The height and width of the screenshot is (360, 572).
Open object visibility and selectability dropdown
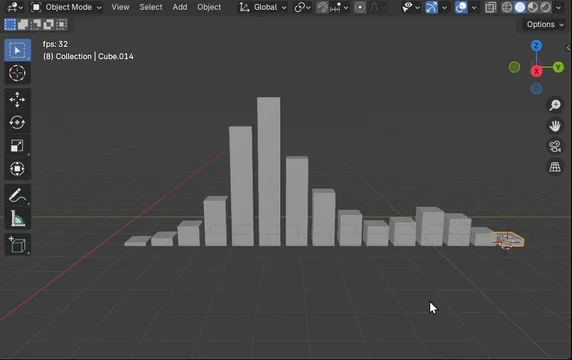click(x=410, y=7)
